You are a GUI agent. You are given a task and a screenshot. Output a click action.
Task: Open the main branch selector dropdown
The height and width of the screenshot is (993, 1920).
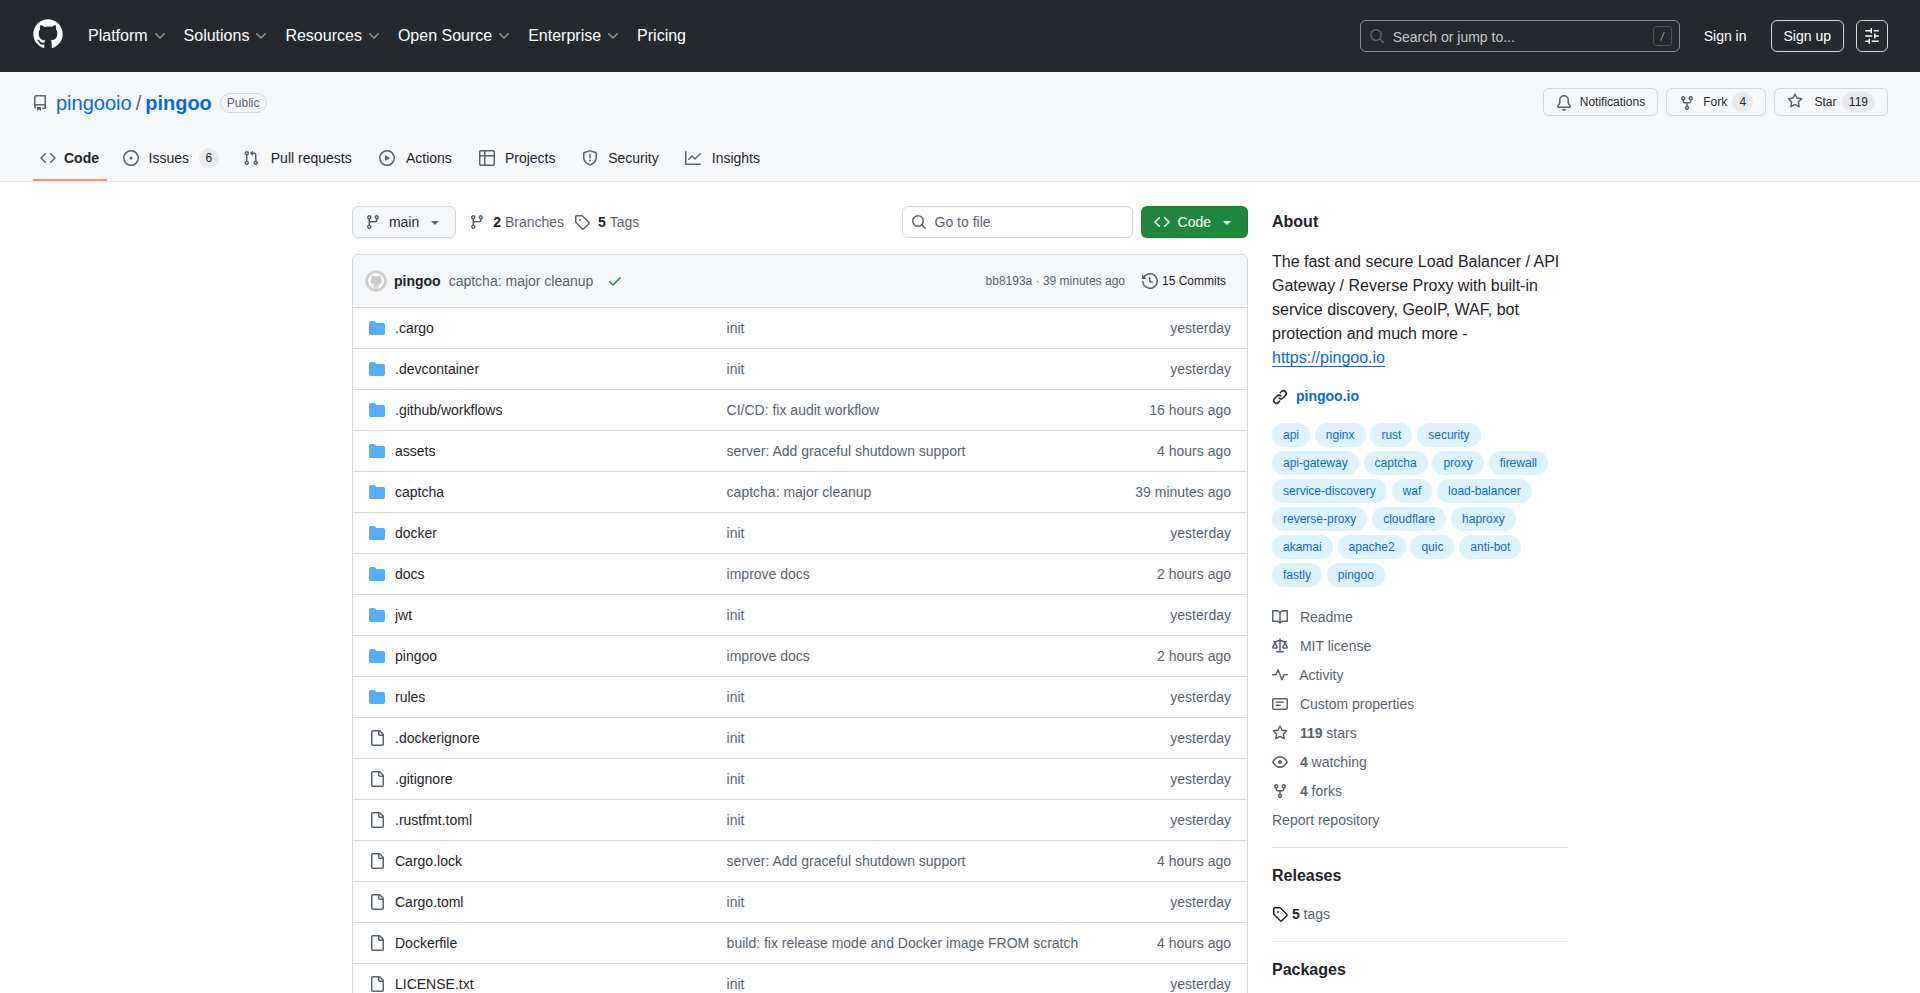click(404, 222)
